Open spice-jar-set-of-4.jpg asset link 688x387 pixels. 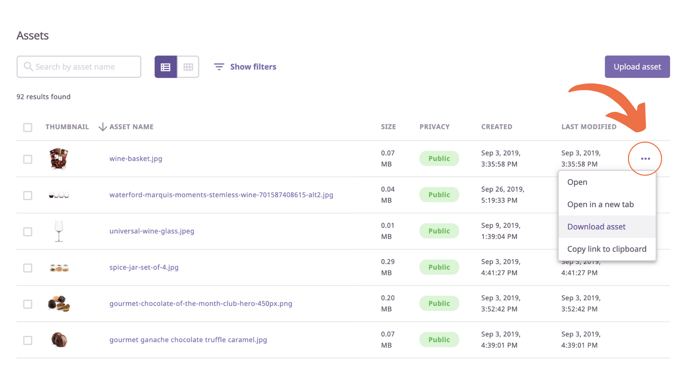click(x=144, y=267)
